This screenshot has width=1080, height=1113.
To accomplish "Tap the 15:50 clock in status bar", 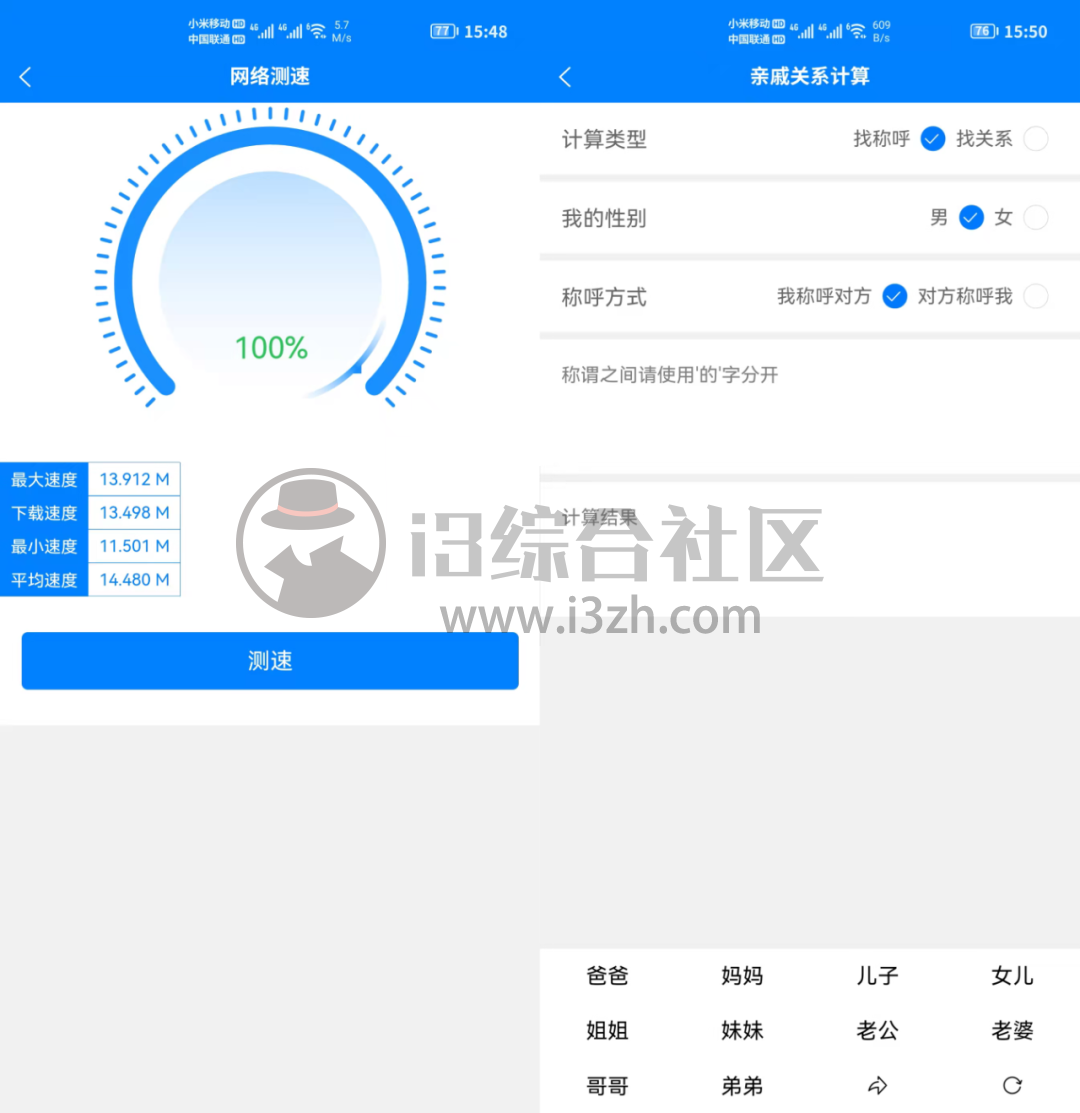I will [x=1025, y=31].
